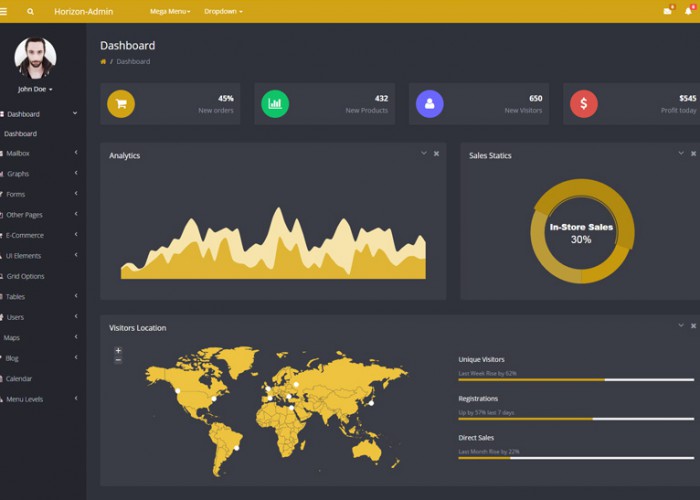Collapse the Dashboard sidebar section
Viewport: 700px width, 500px height.
[x=75, y=113]
